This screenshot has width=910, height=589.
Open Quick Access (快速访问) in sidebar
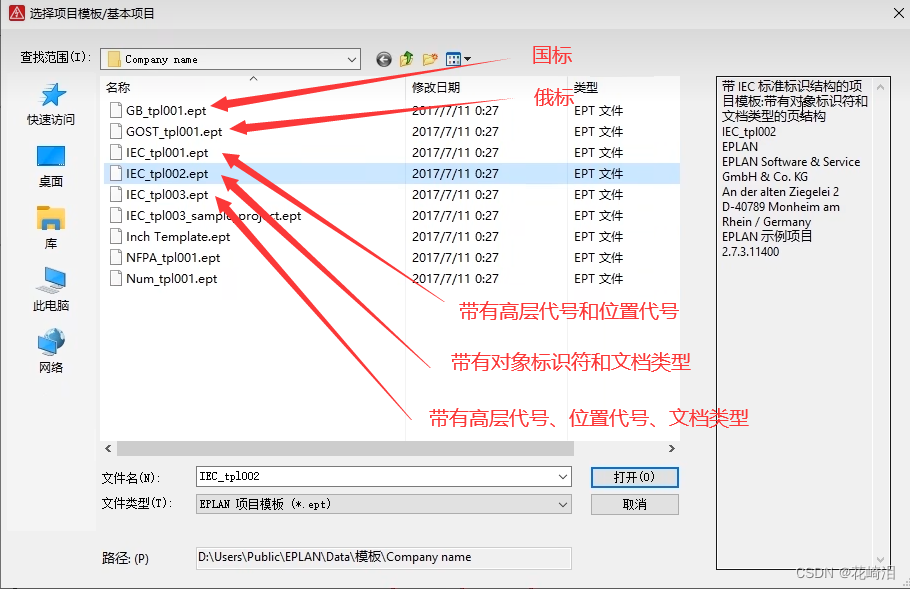(51, 104)
